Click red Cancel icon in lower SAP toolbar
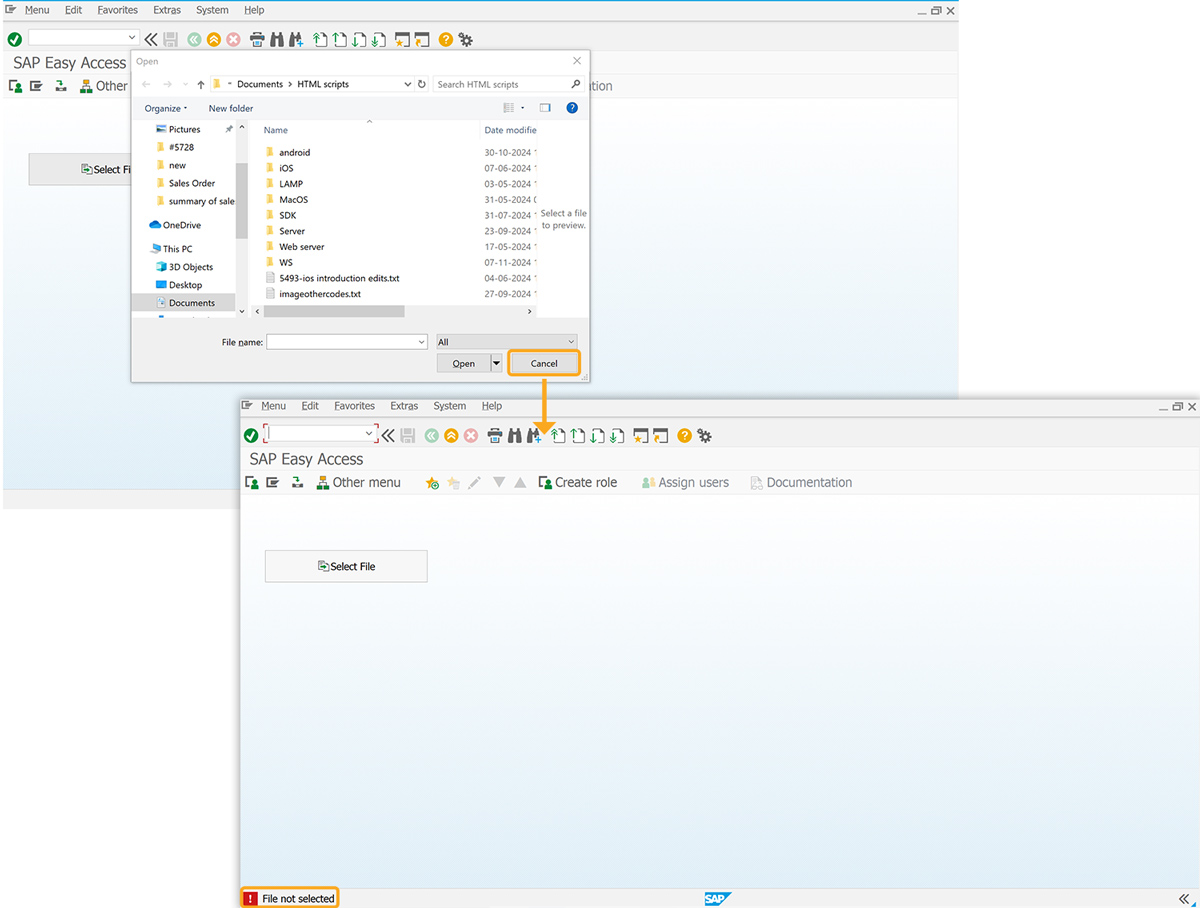The width and height of the screenshot is (1200, 908). coord(470,436)
